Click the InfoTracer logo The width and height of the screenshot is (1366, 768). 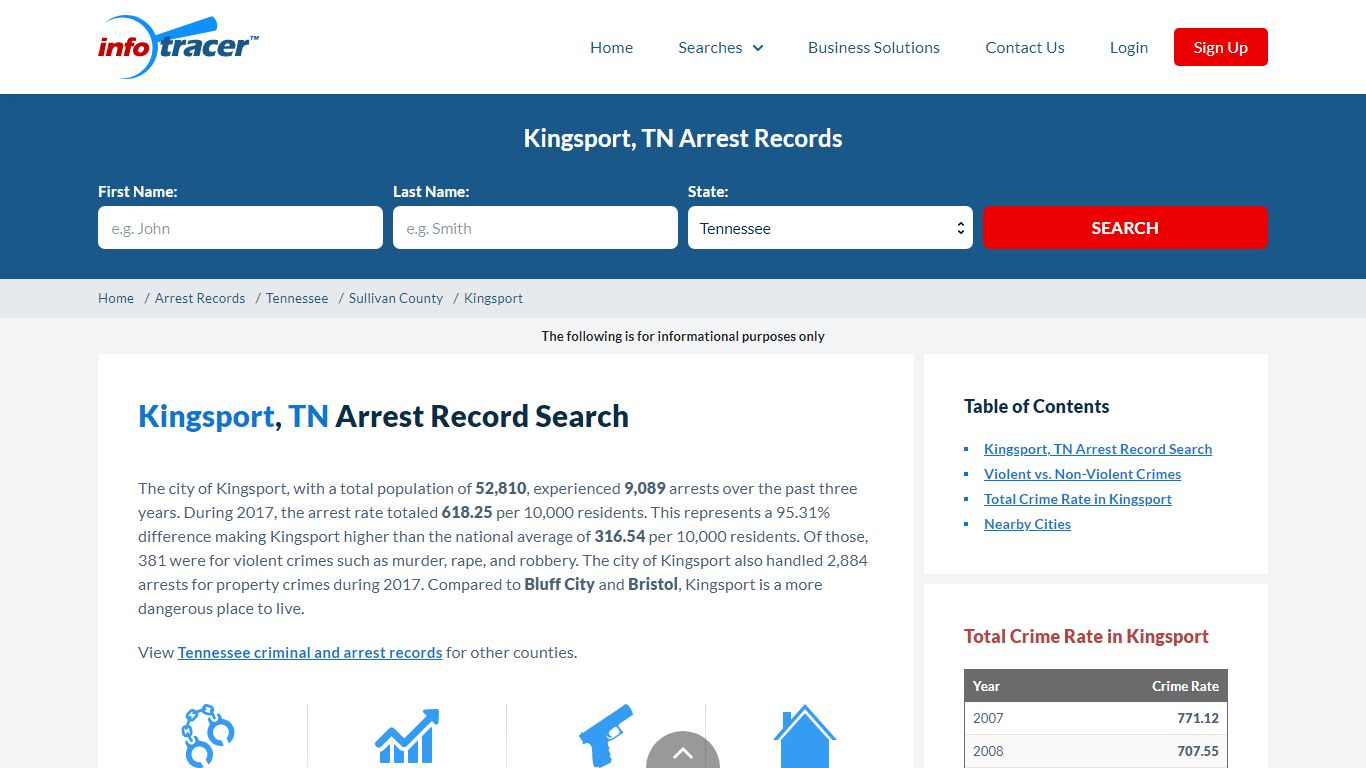(178, 47)
